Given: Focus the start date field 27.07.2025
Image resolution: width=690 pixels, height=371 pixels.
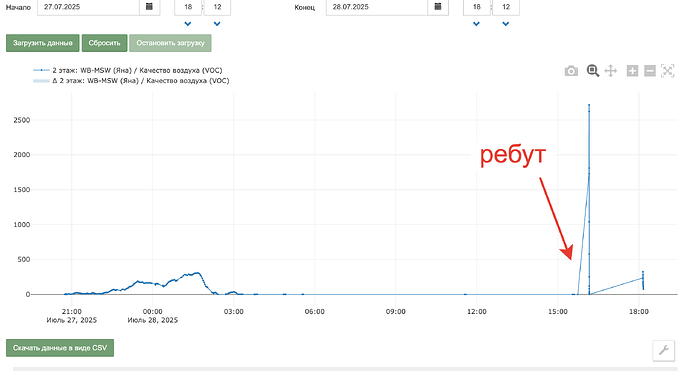Looking at the screenshot, I should point(88,7).
